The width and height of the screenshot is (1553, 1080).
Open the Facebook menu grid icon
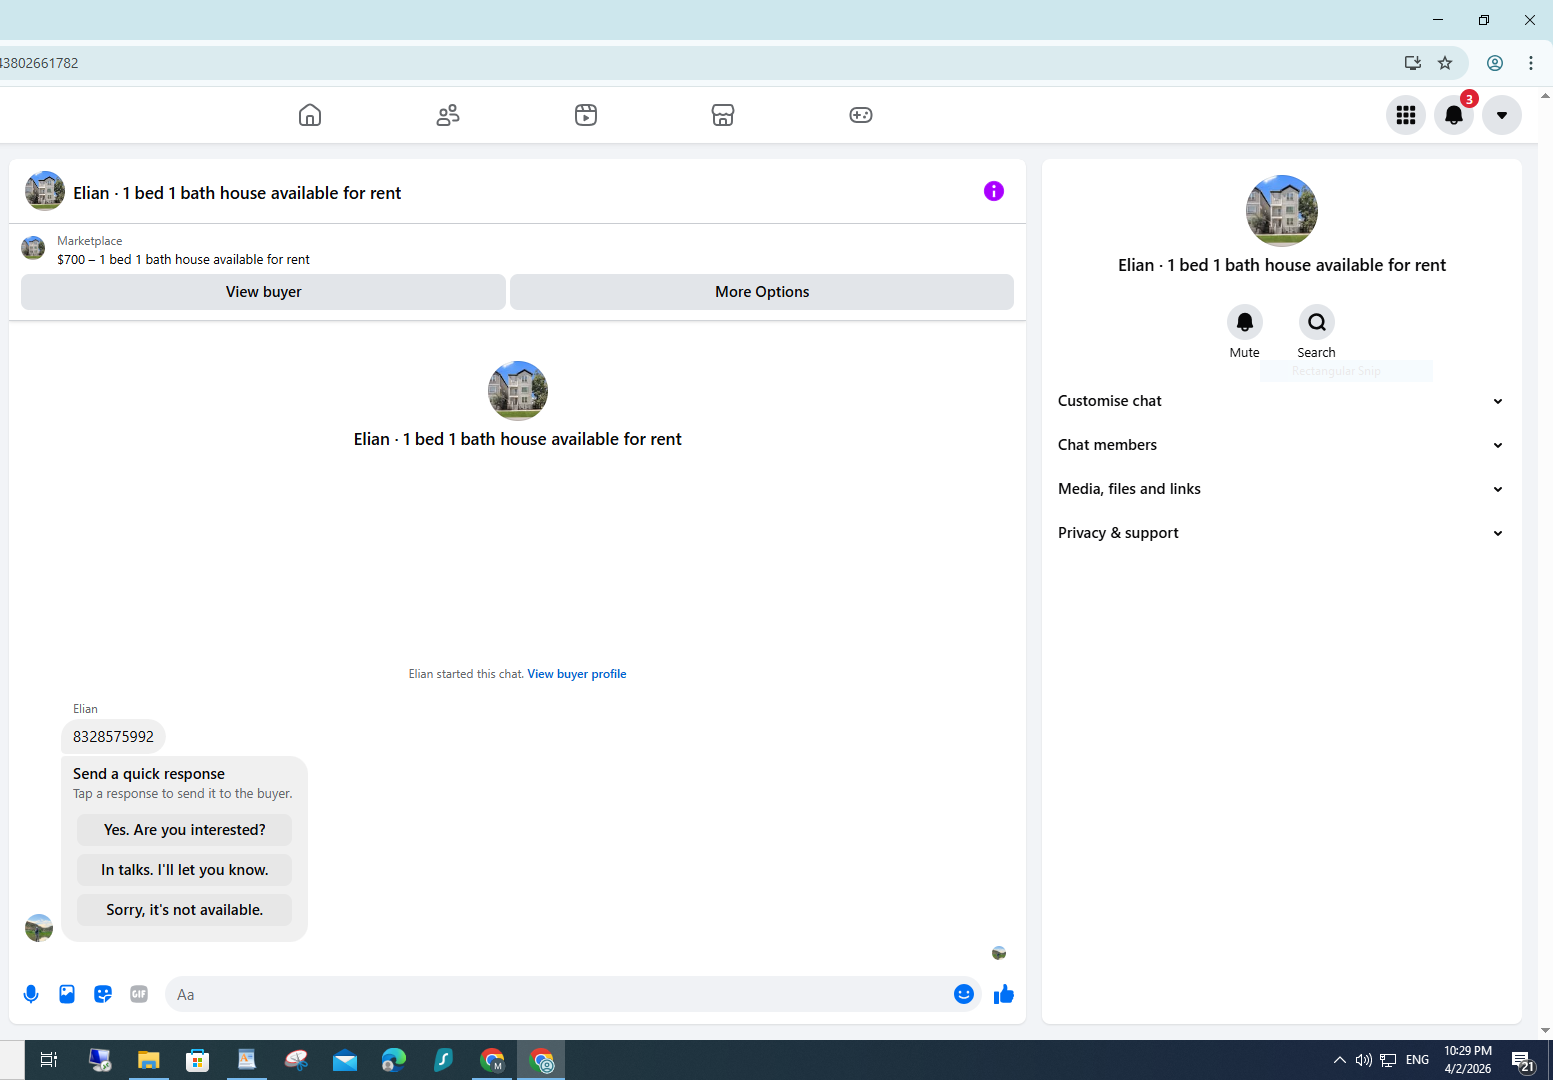[1406, 115]
